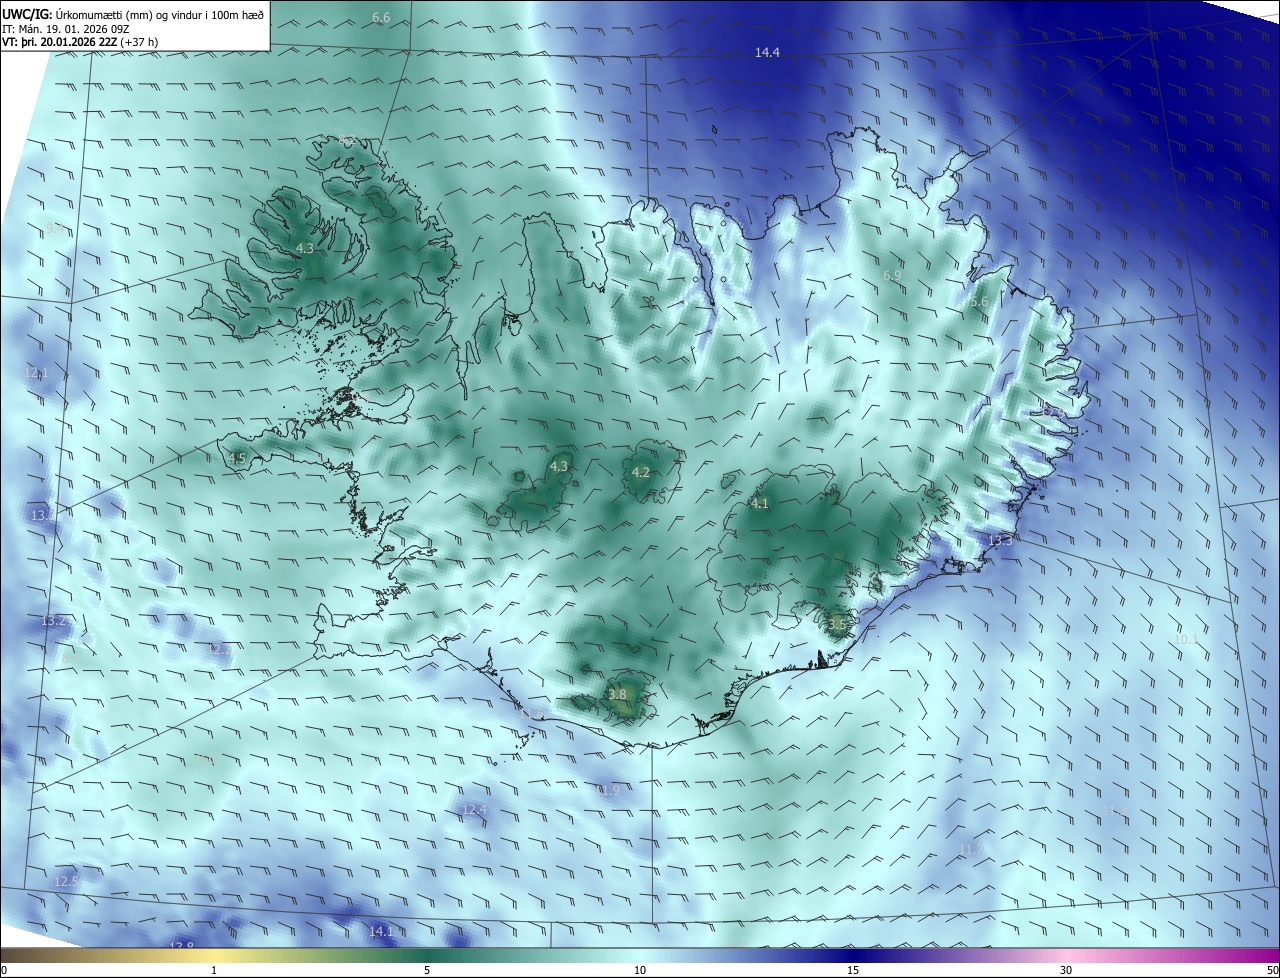Click the 12.4 value in the southern sea
Viewport: 1280px width, 978px height.
pos(474,809)
